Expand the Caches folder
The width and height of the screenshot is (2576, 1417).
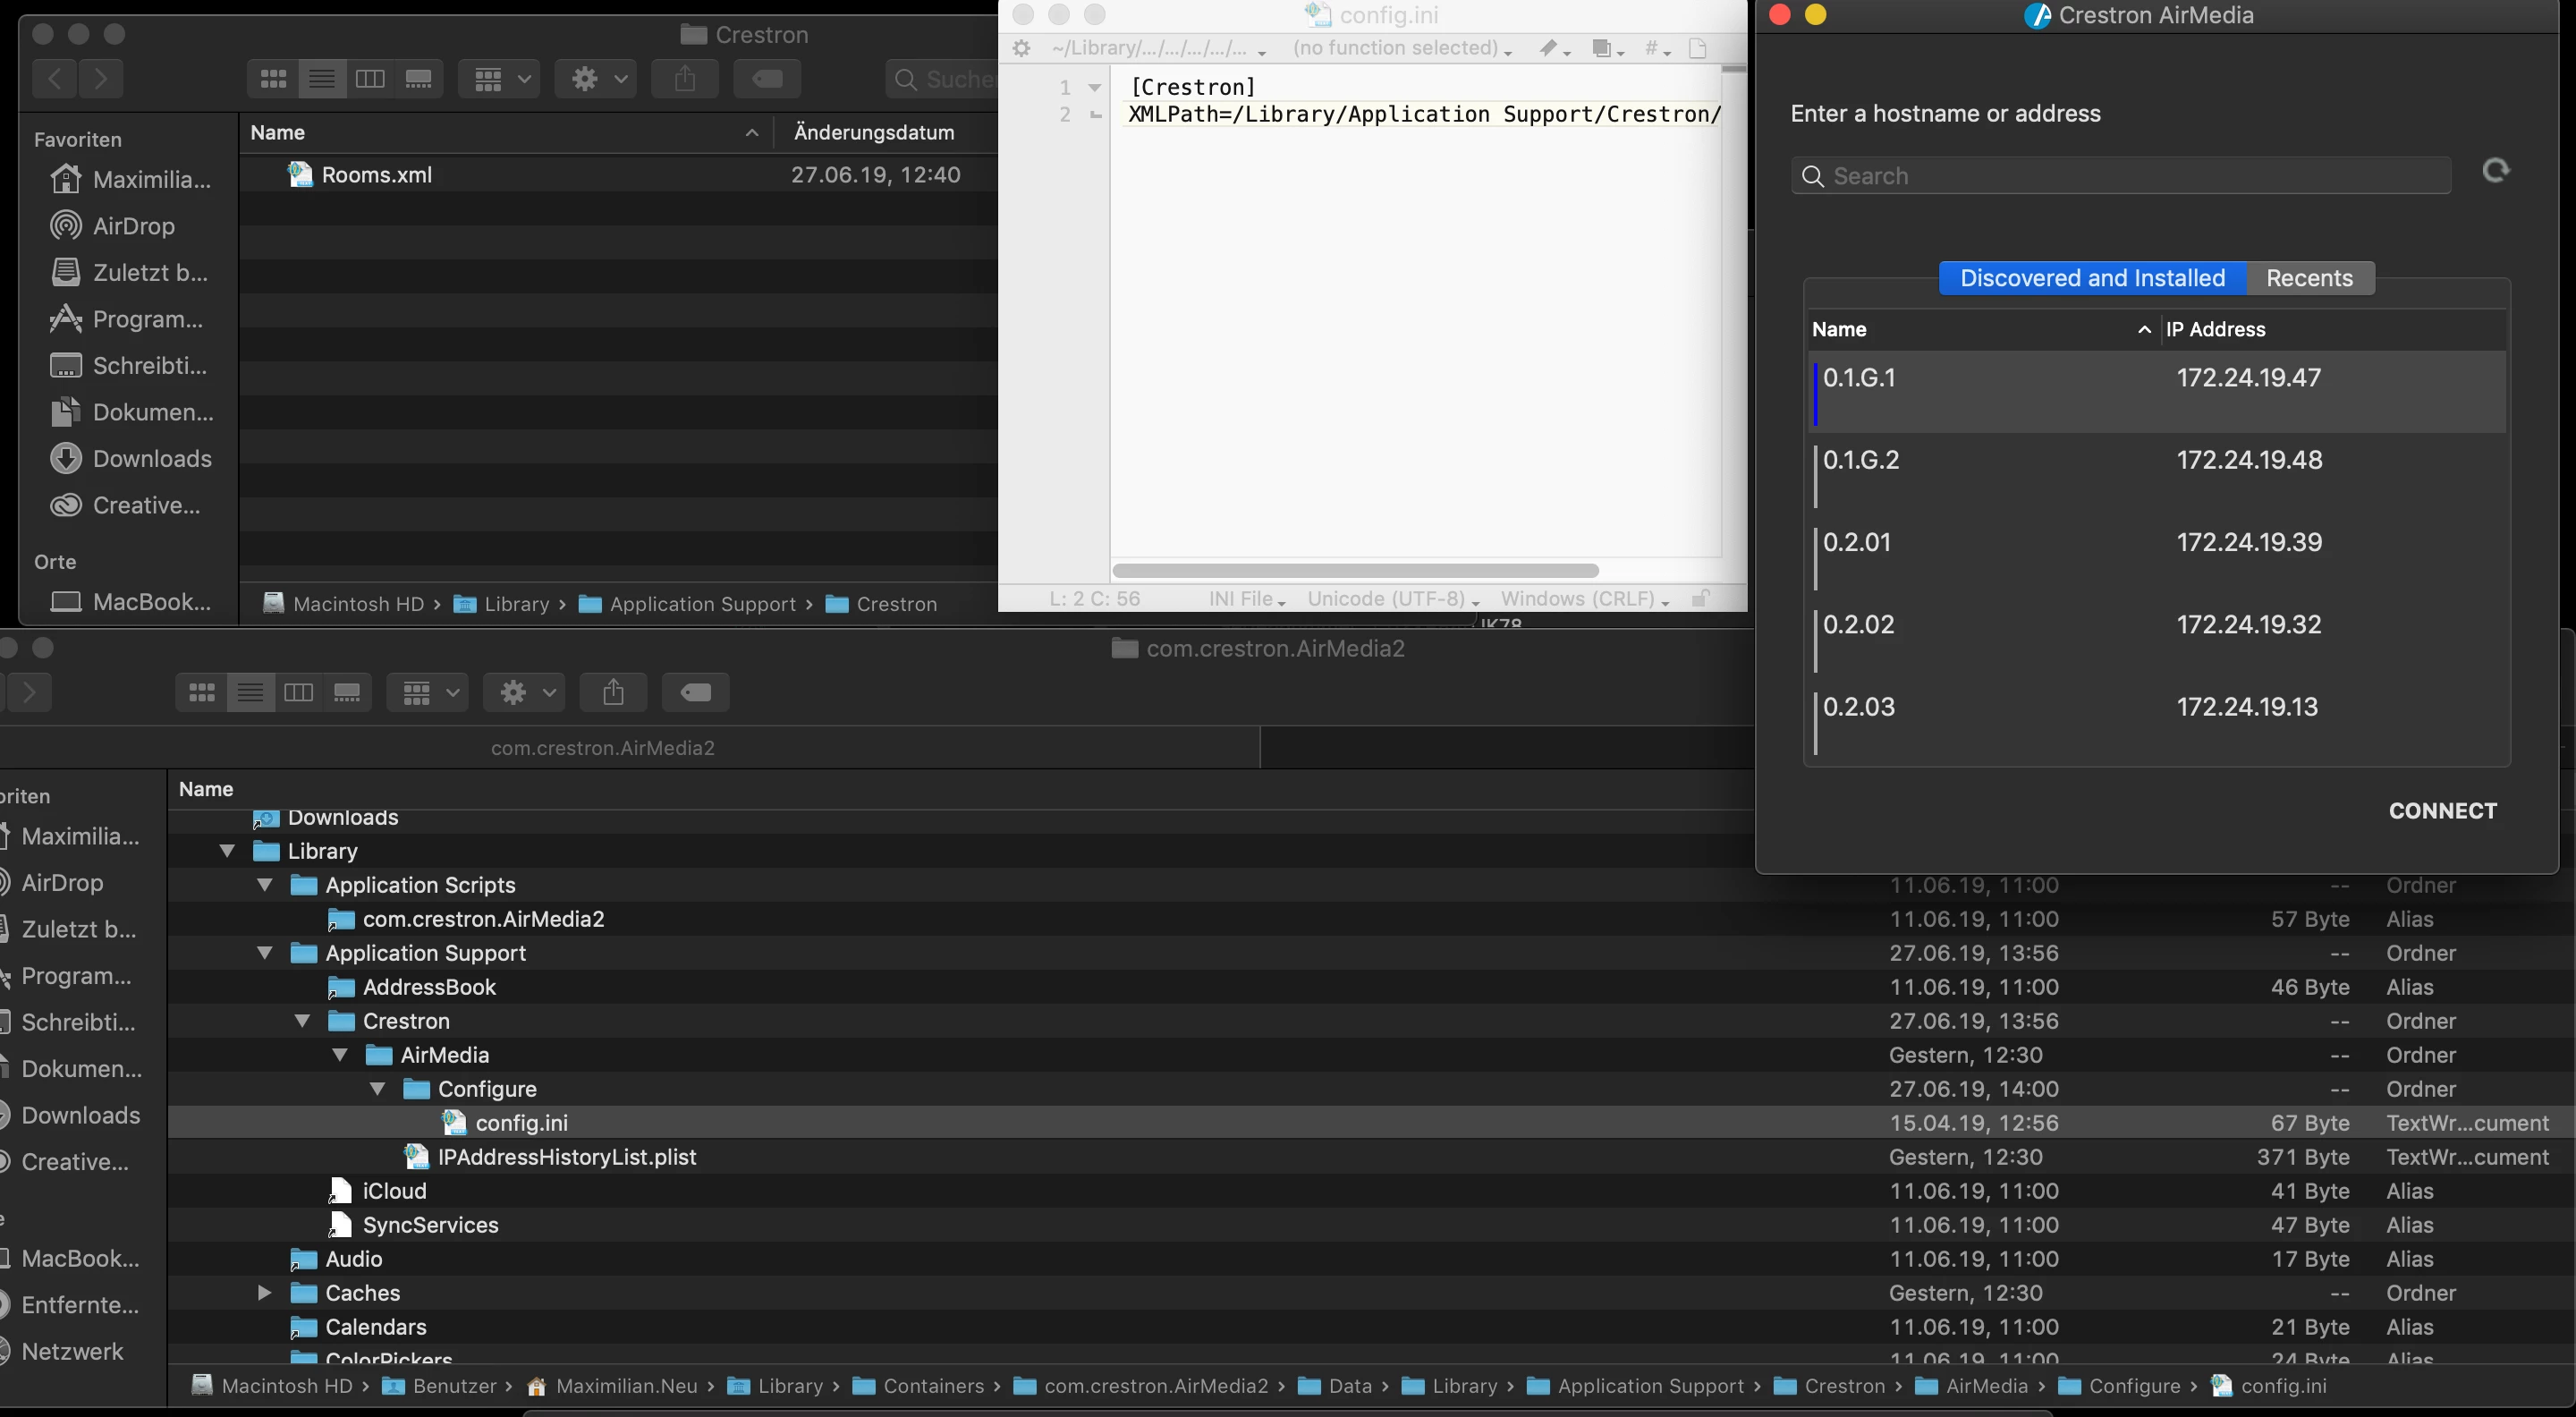pyautogui.click(x=264, y=1293)
